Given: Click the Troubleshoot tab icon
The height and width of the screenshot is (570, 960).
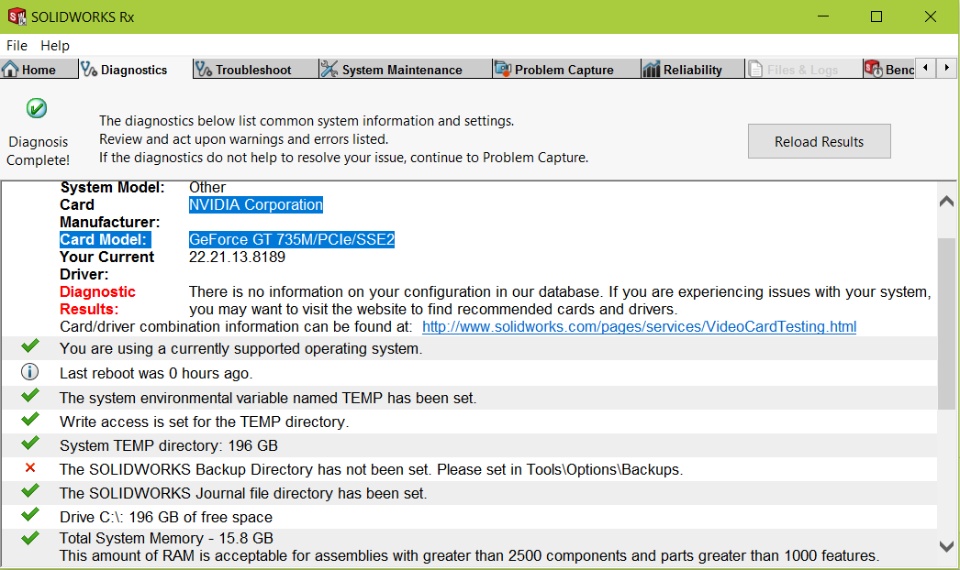Looking at the screenshot, I should (x=203, y=69).
